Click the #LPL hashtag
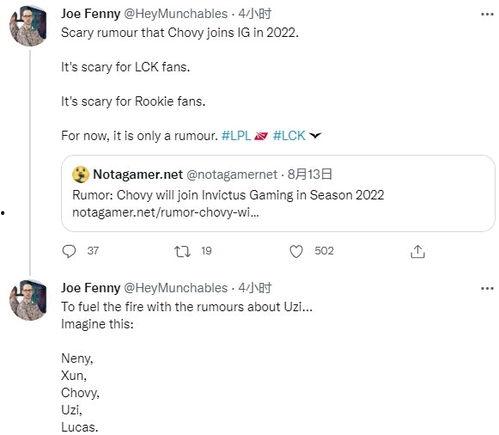Image resolution: width=499 pixels, height=435 pixels. [236, 136]
